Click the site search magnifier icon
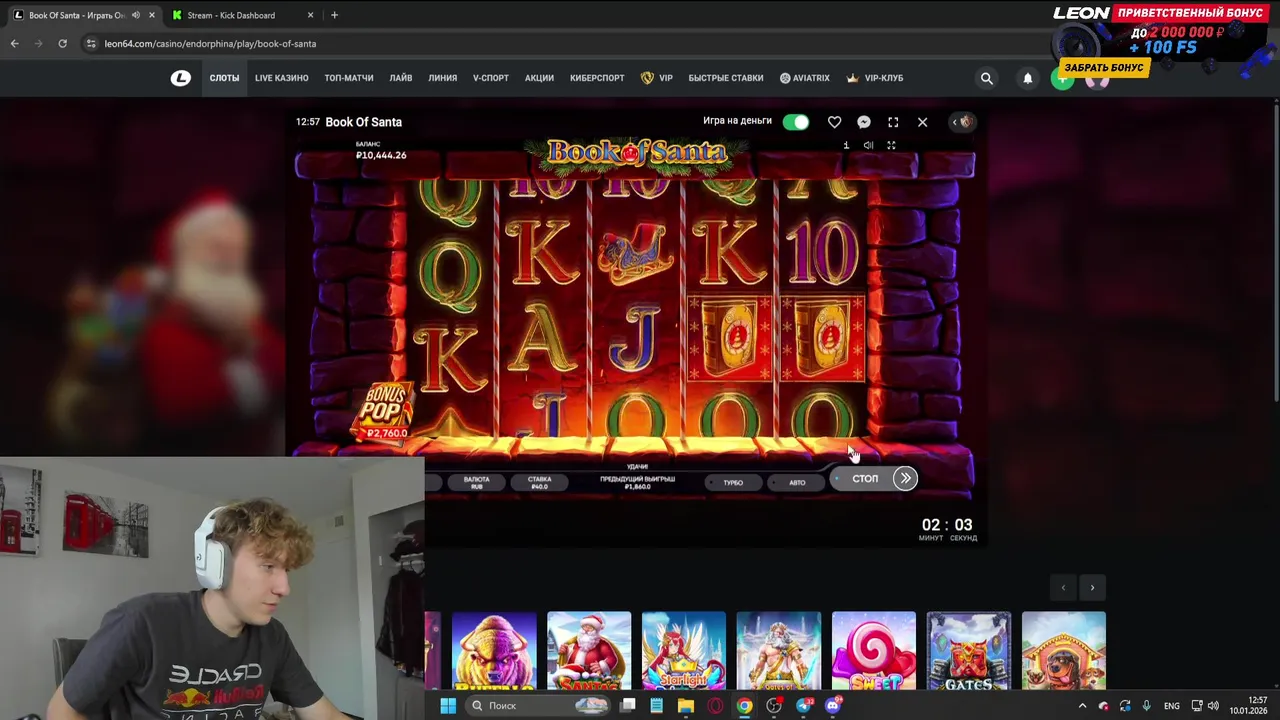Screen dimensions: 1280x720 (987, 78)
